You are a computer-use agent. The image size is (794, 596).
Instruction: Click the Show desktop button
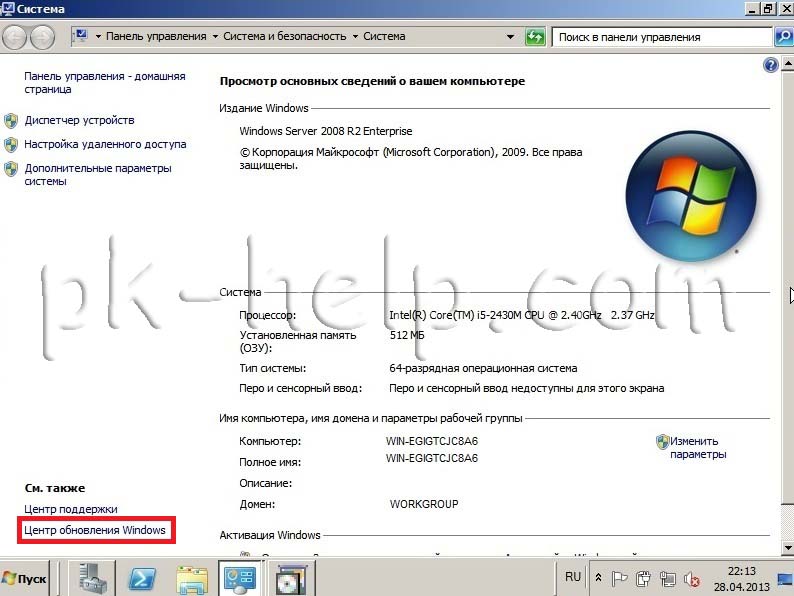click(x=785, y=578)
